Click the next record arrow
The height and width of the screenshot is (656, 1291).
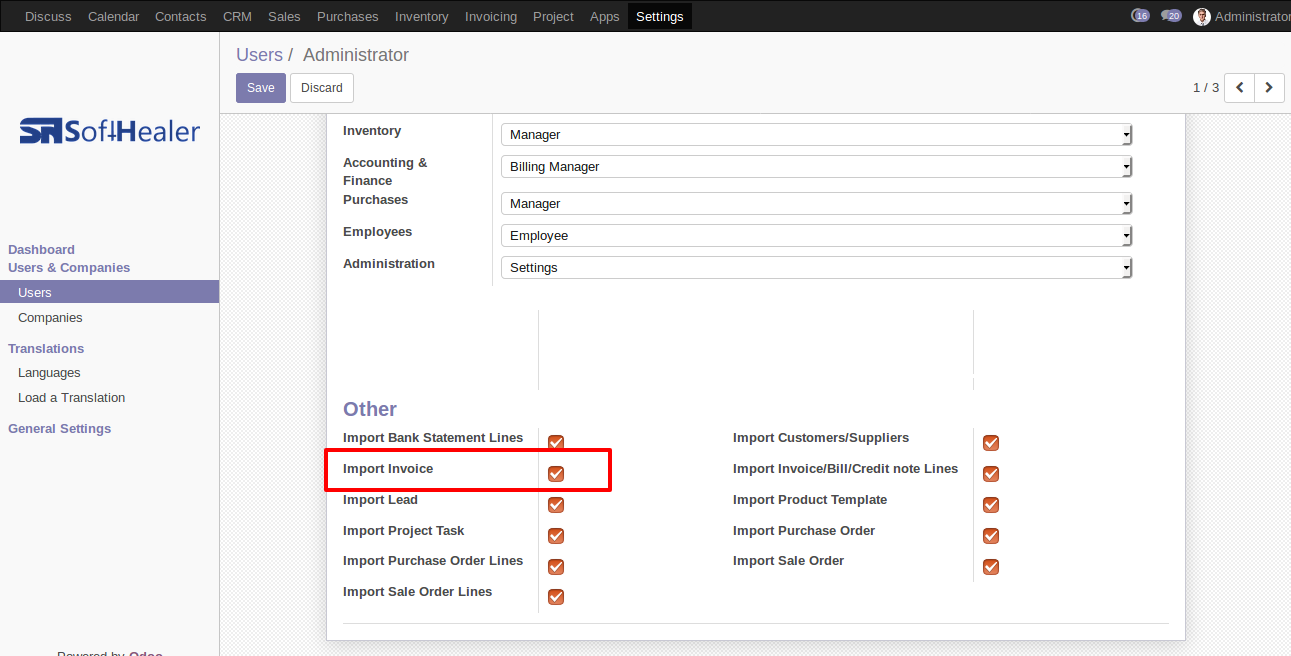tap(1269, 88)
